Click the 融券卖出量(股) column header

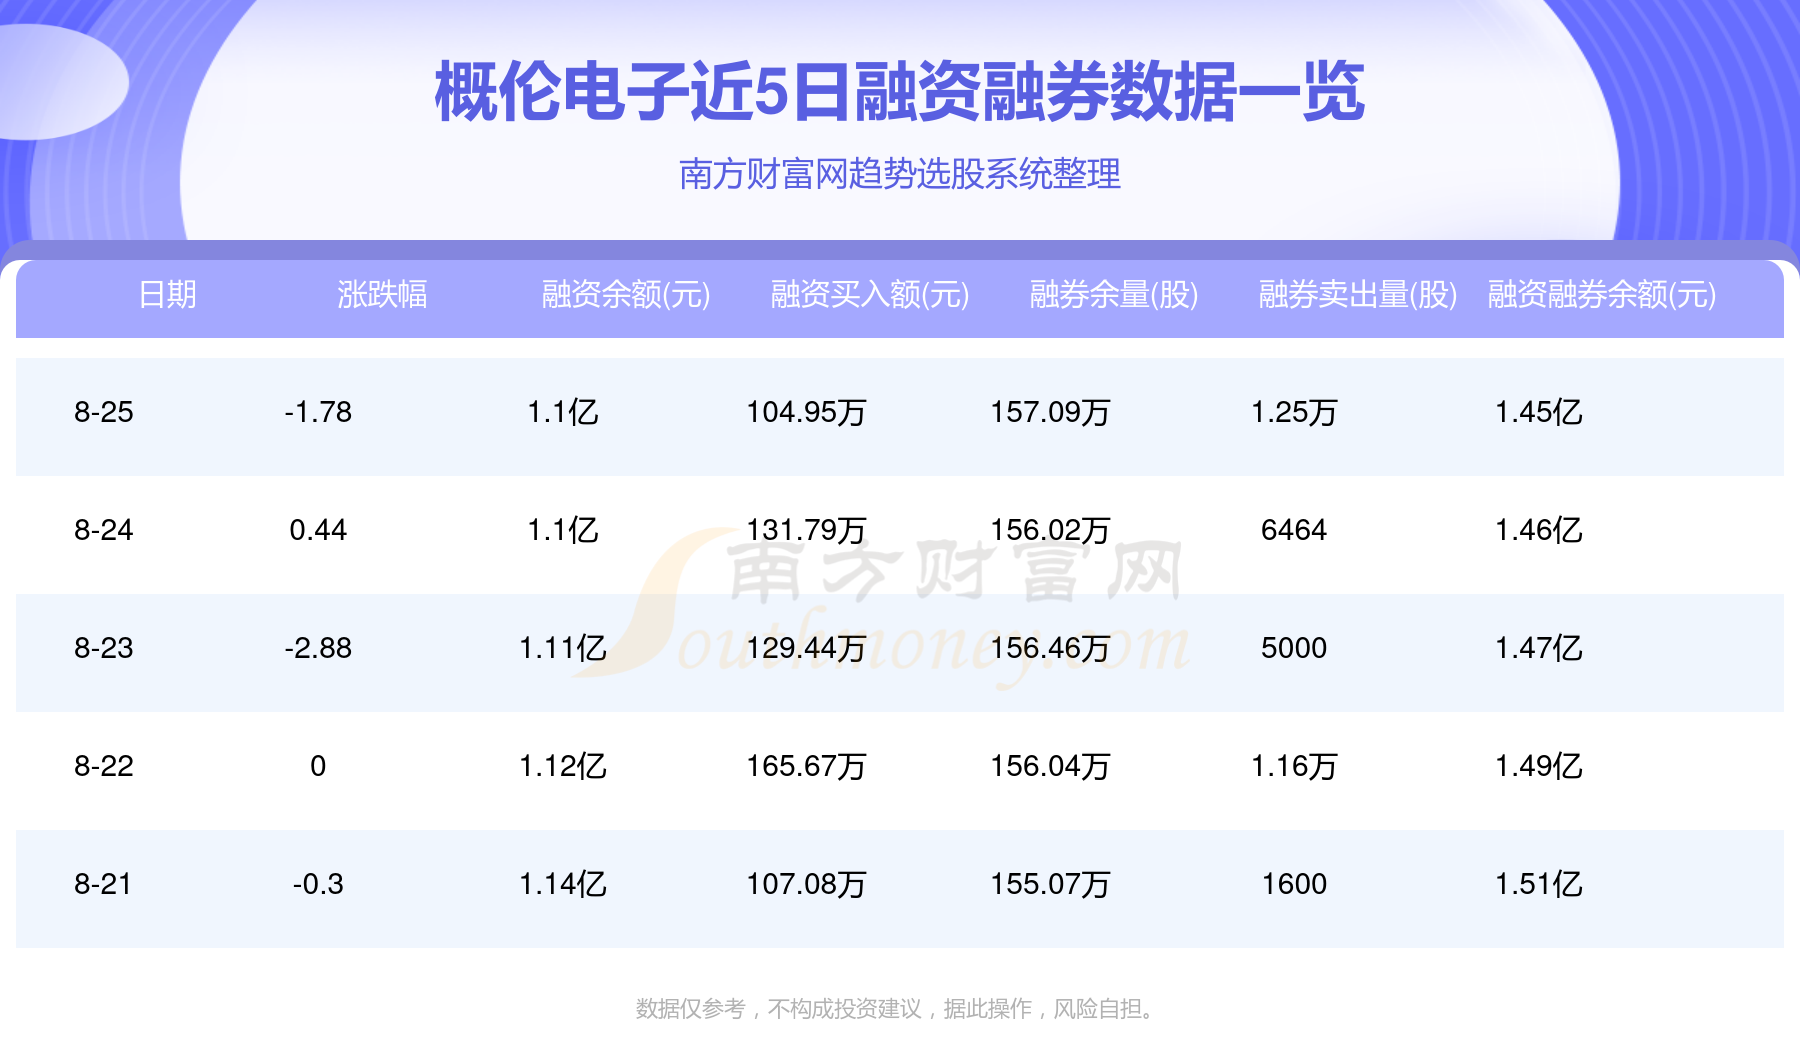pos(1358,295)
